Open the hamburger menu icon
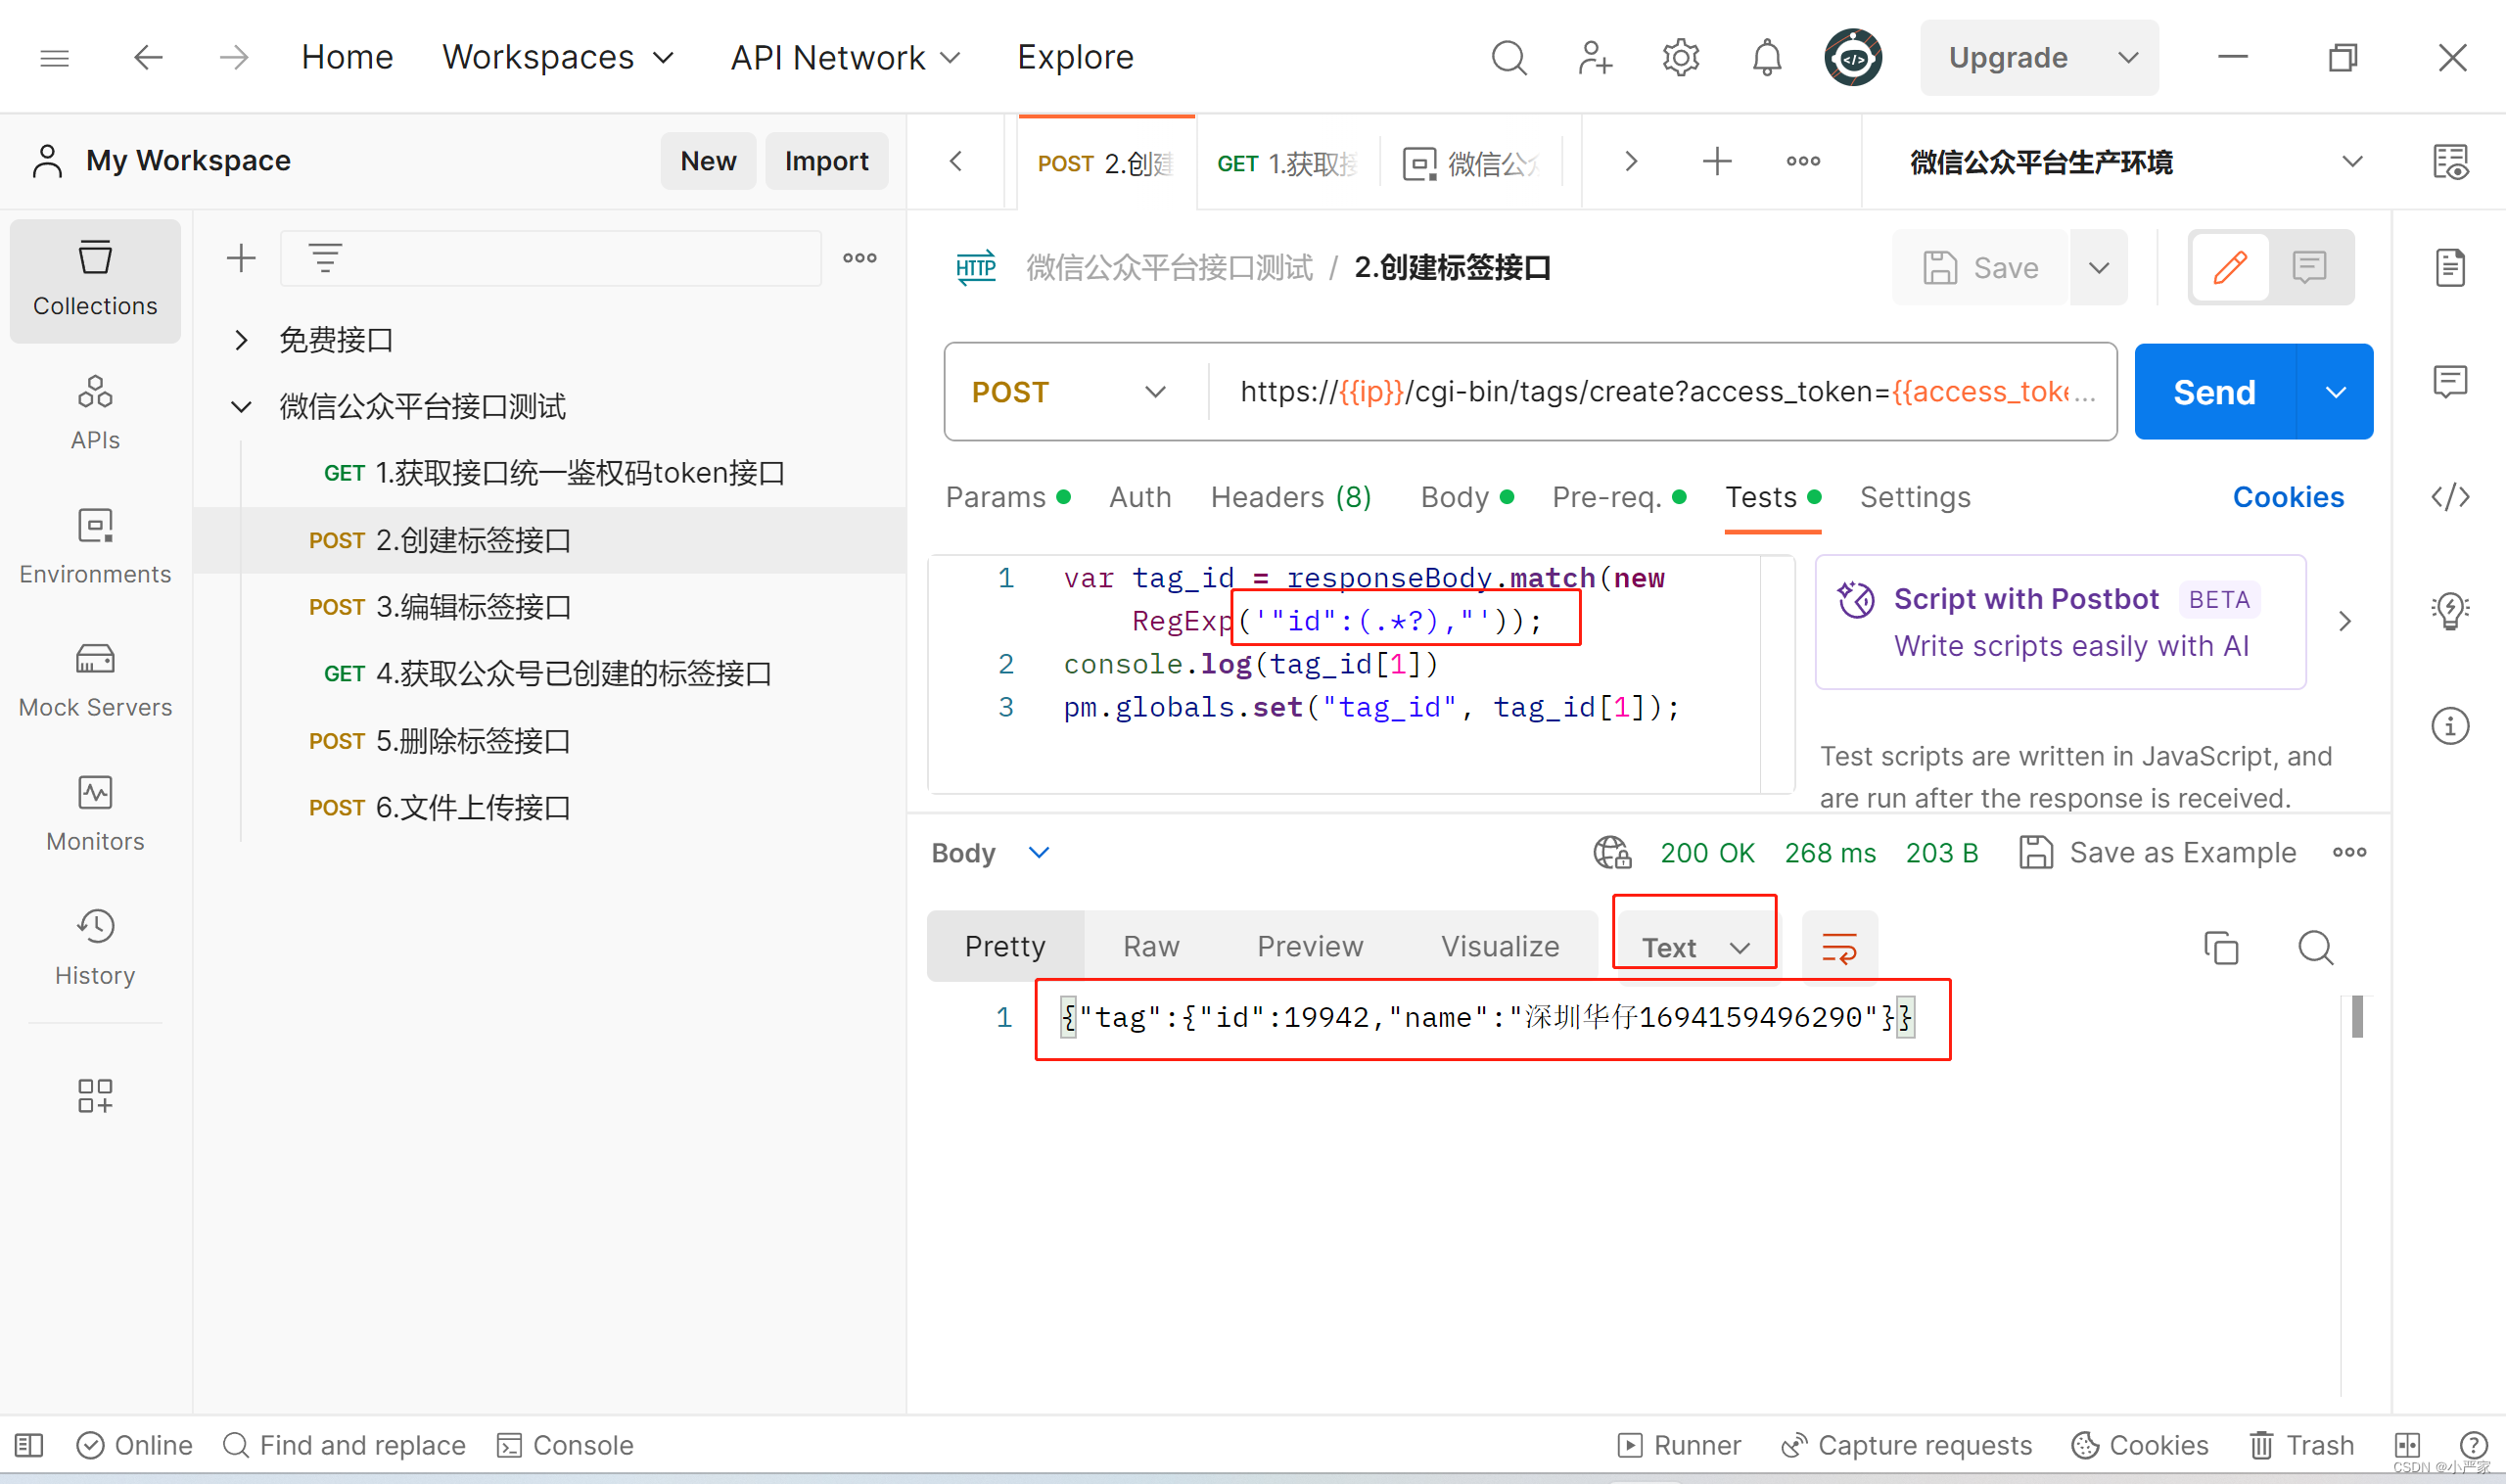The height and width of the screenshot is (1484, 2506). pos(54,58)
